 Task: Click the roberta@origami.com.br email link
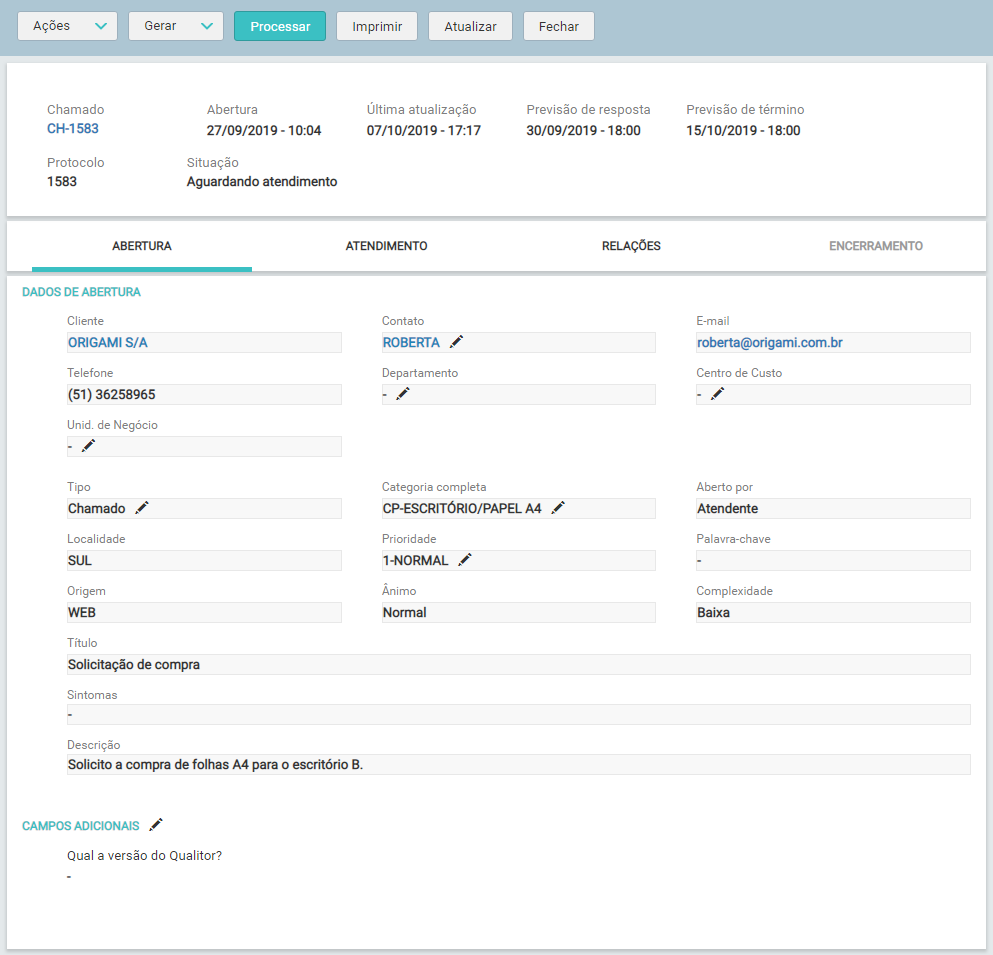(769, 343)
